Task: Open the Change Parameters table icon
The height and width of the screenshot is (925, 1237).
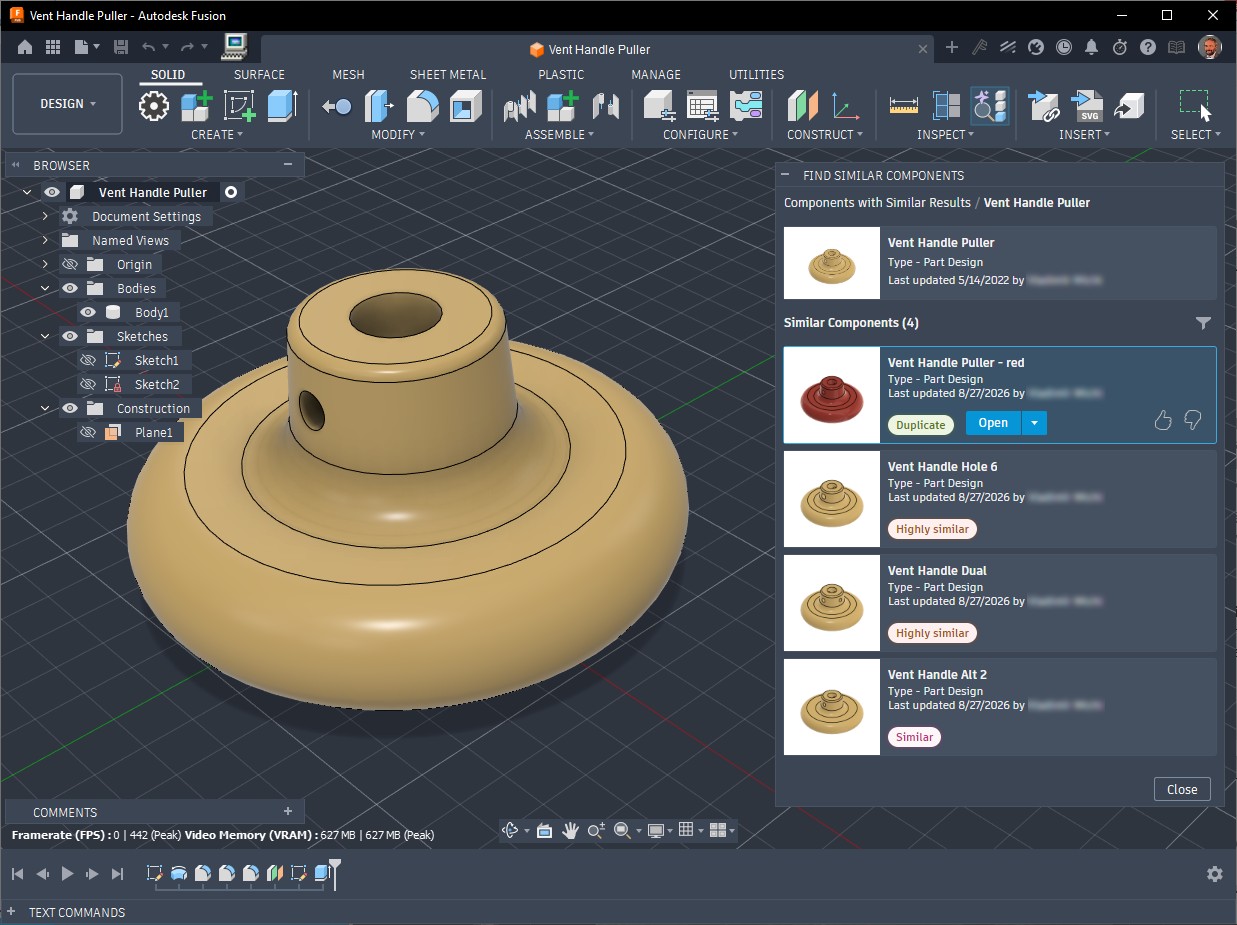Action: click(x=703, y=105)
